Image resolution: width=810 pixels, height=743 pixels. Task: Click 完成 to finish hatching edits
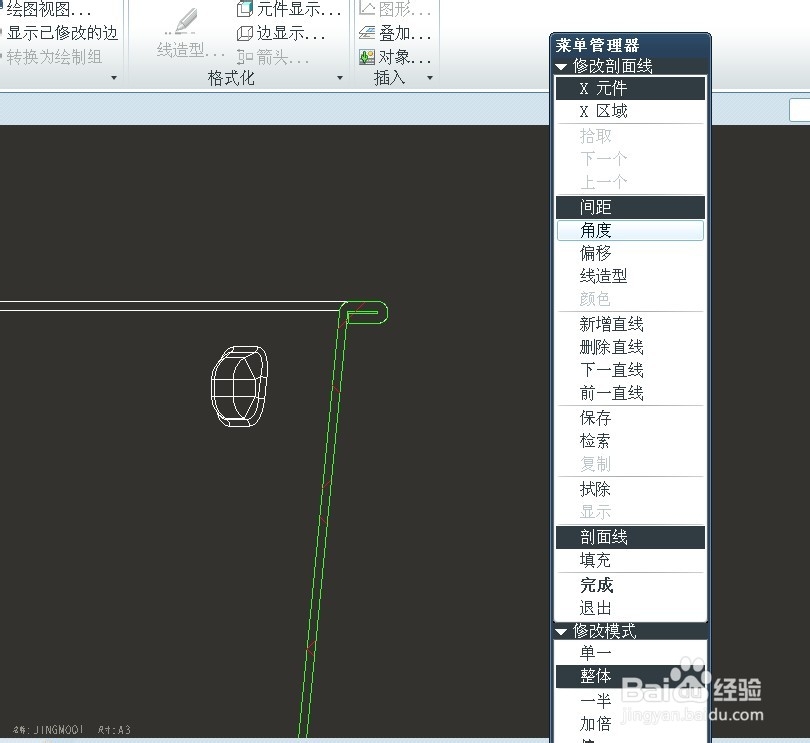(595, 584)
